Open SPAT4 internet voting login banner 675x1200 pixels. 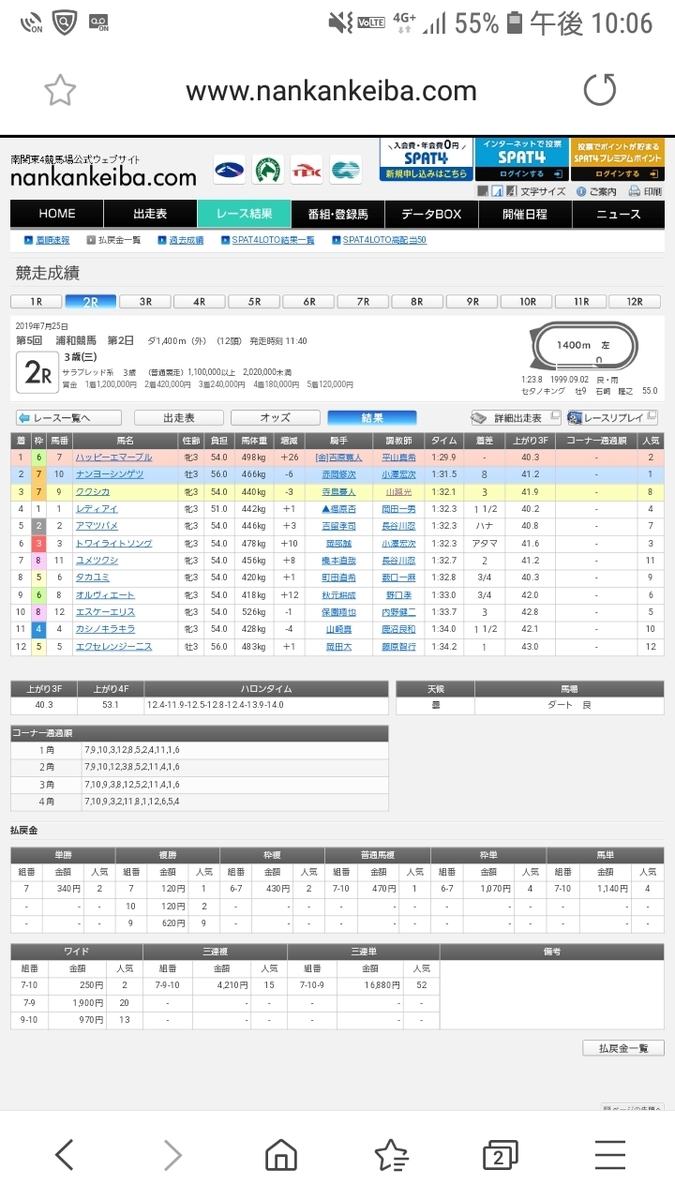521,160
